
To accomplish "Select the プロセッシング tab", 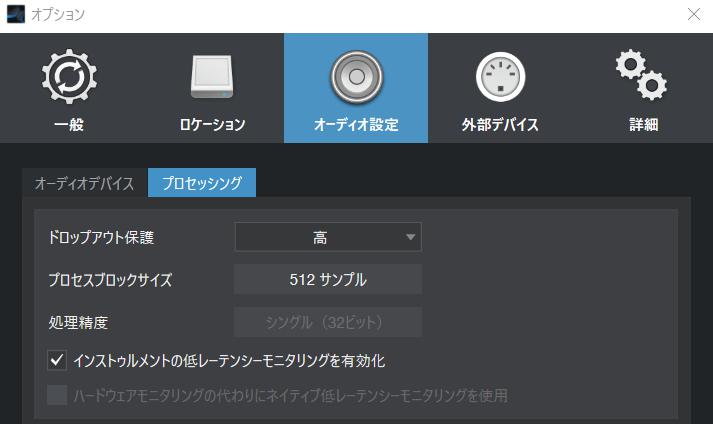I will pyautogui.click(x=202, y=183).
